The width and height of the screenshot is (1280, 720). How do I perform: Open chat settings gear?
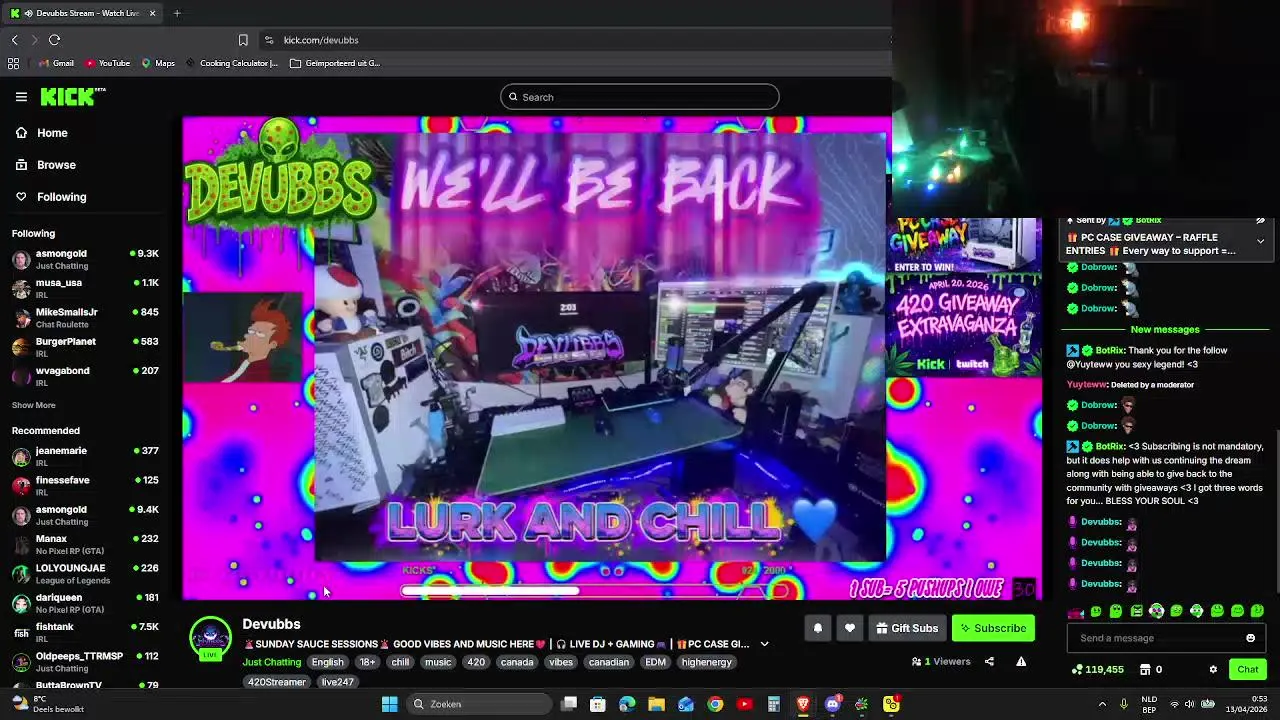tap(1213, 669)
